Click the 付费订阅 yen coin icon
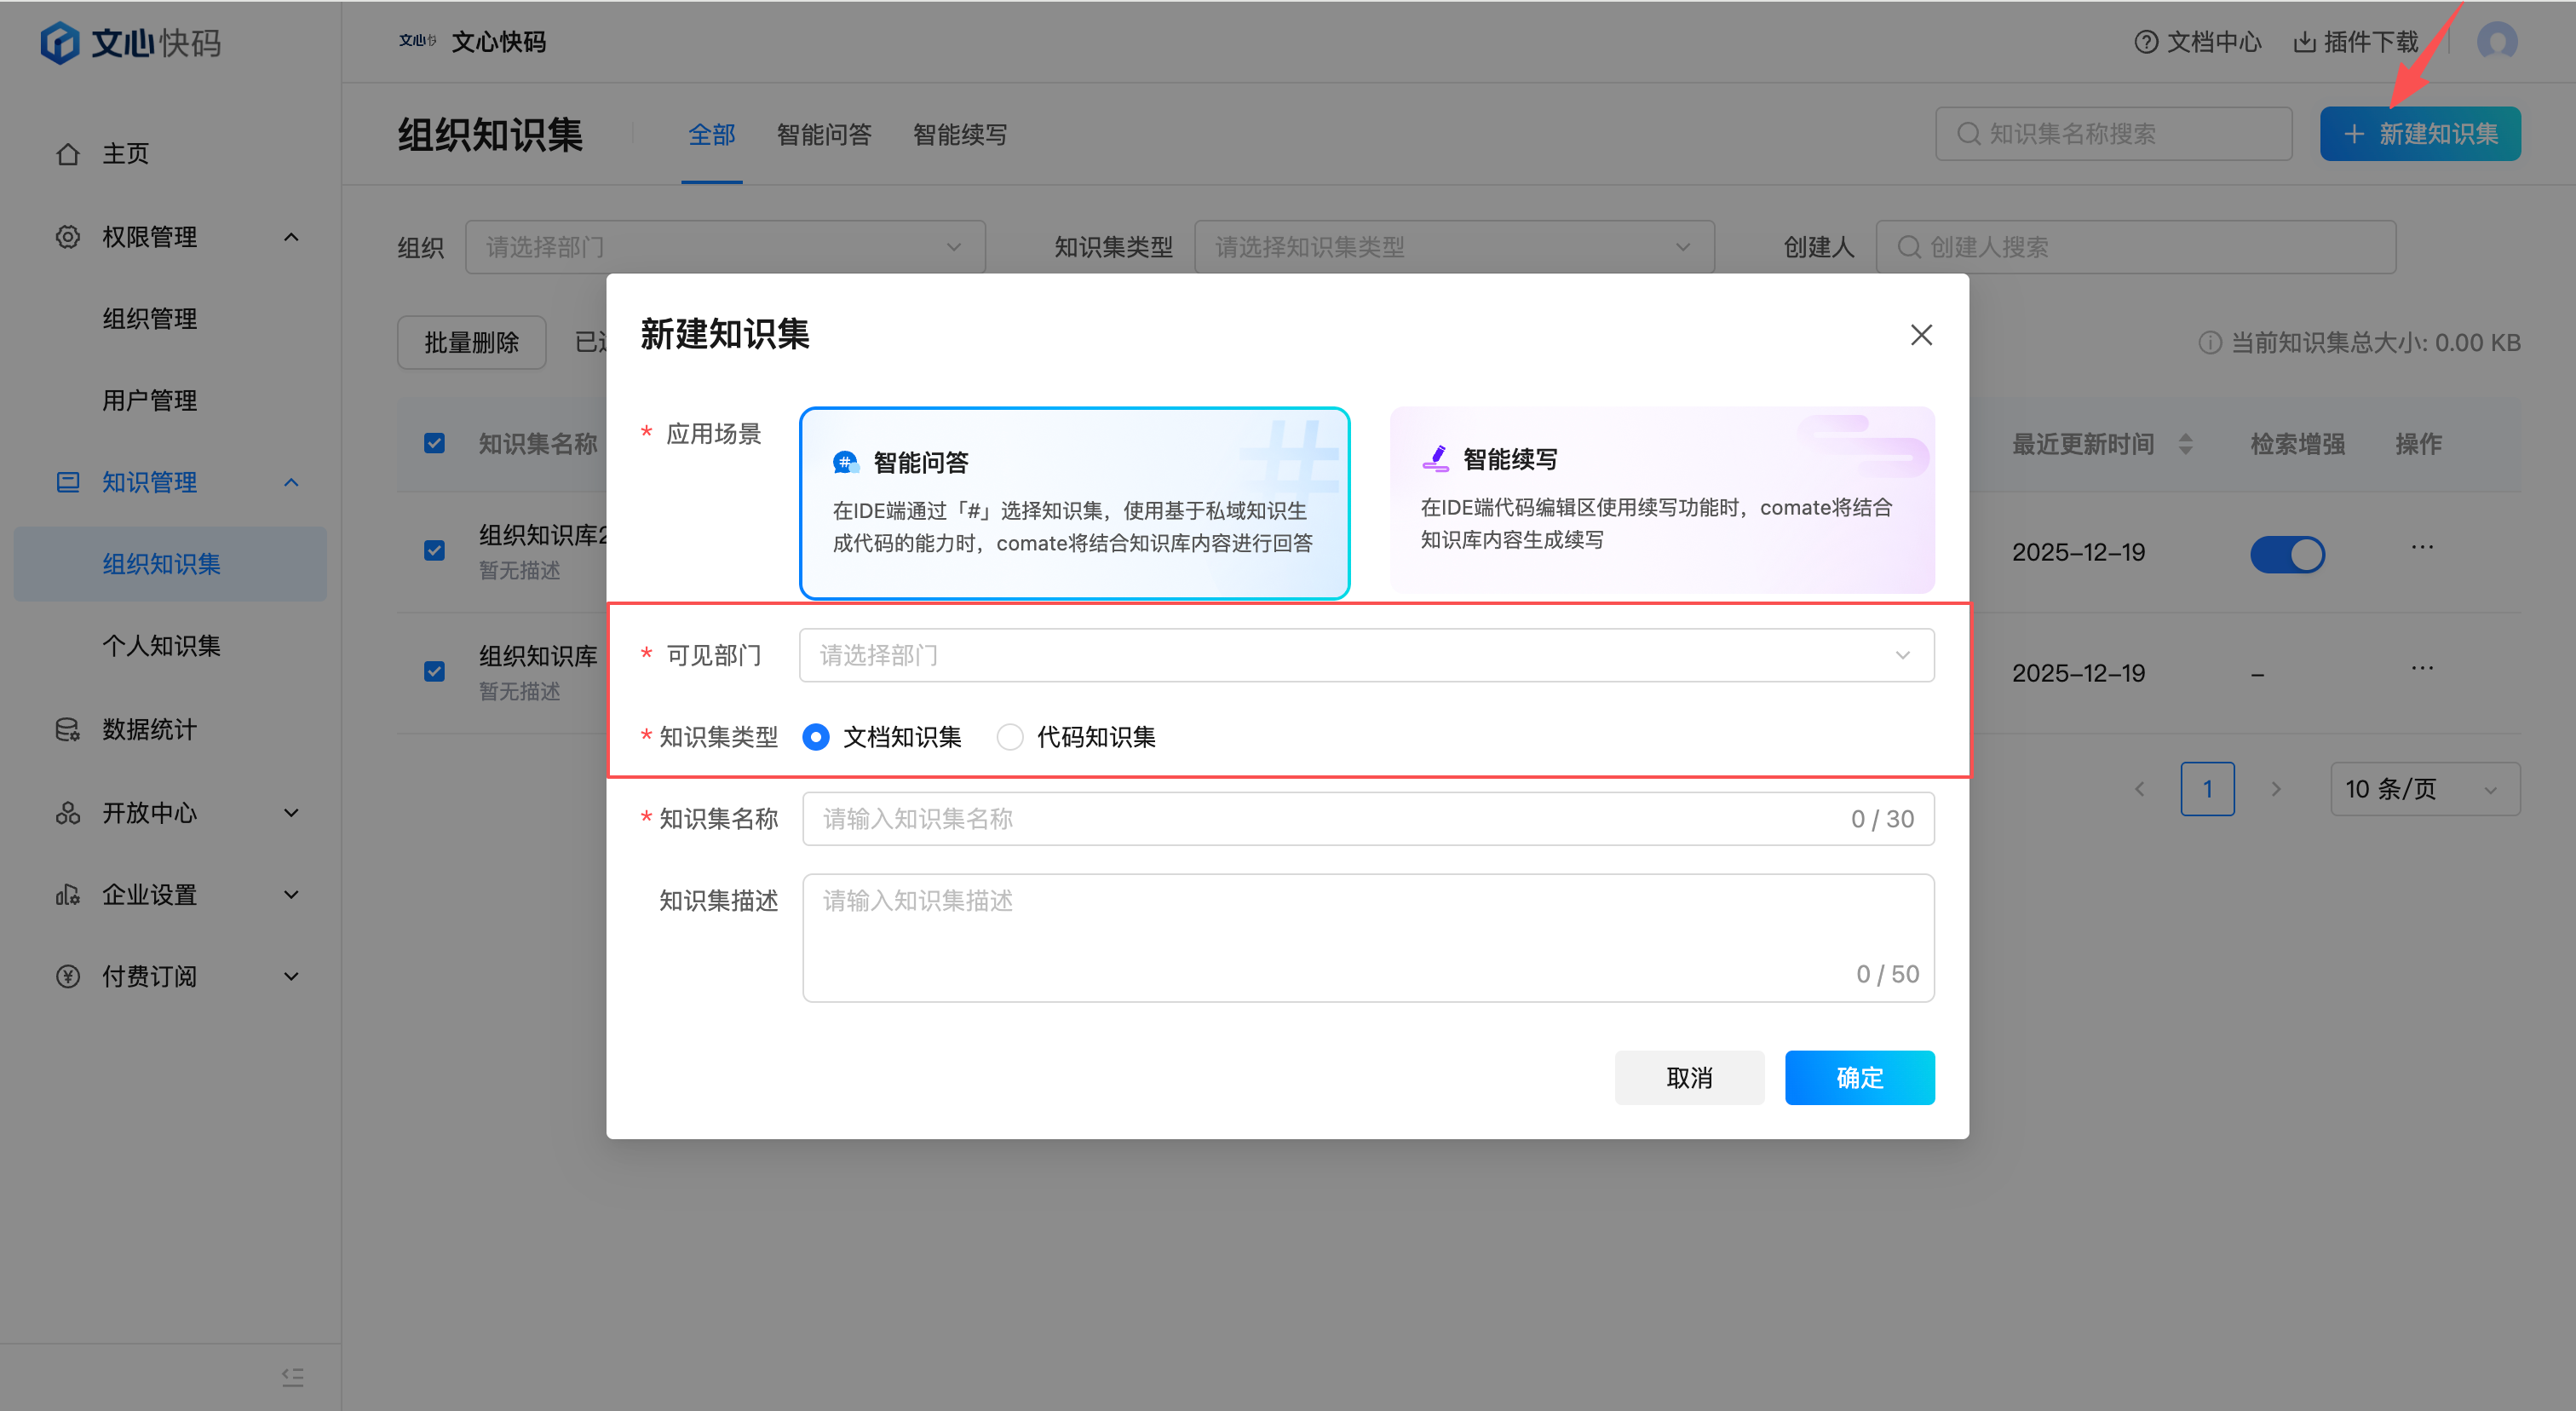 [x=67, y=976]
